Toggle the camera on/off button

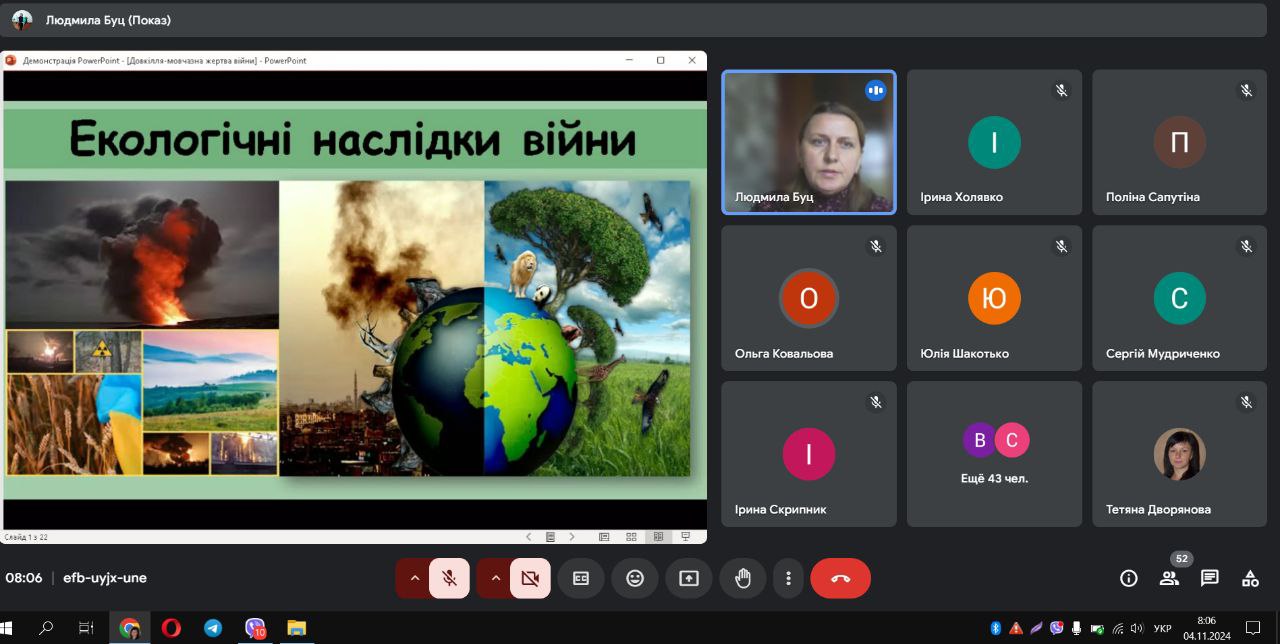coord(530,578)
